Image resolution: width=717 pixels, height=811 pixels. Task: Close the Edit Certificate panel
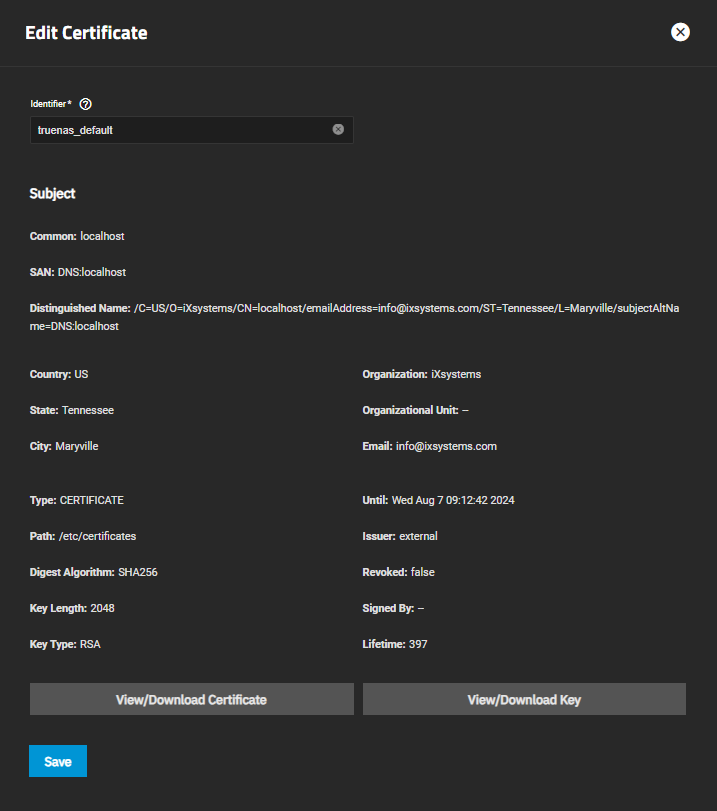coord(680,32)
